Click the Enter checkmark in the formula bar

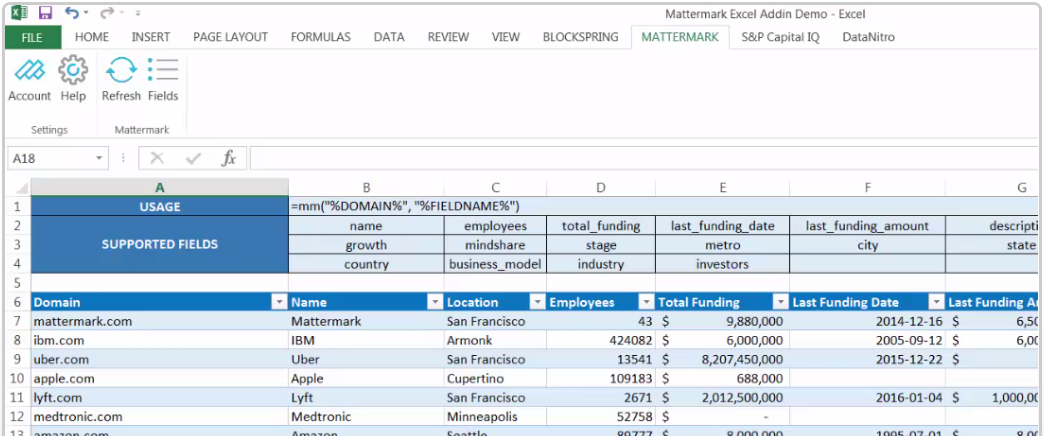[x=193, y=158]
